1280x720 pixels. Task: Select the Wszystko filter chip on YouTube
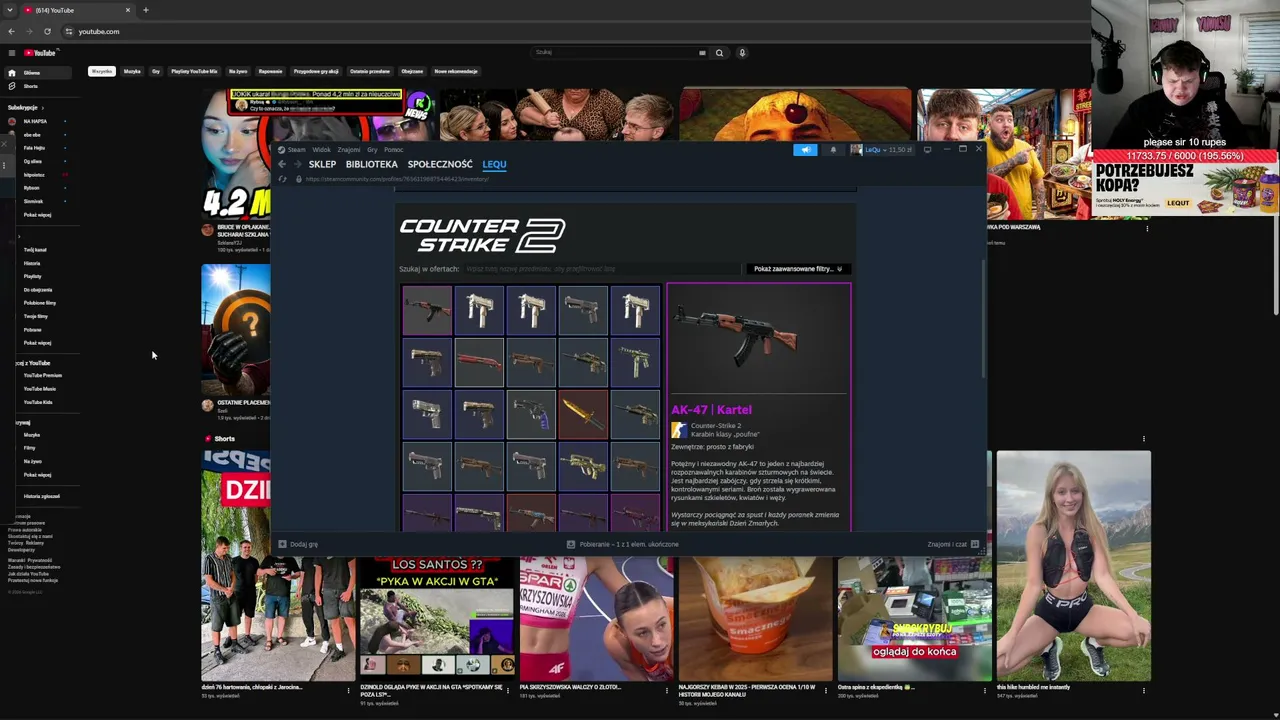102,71
